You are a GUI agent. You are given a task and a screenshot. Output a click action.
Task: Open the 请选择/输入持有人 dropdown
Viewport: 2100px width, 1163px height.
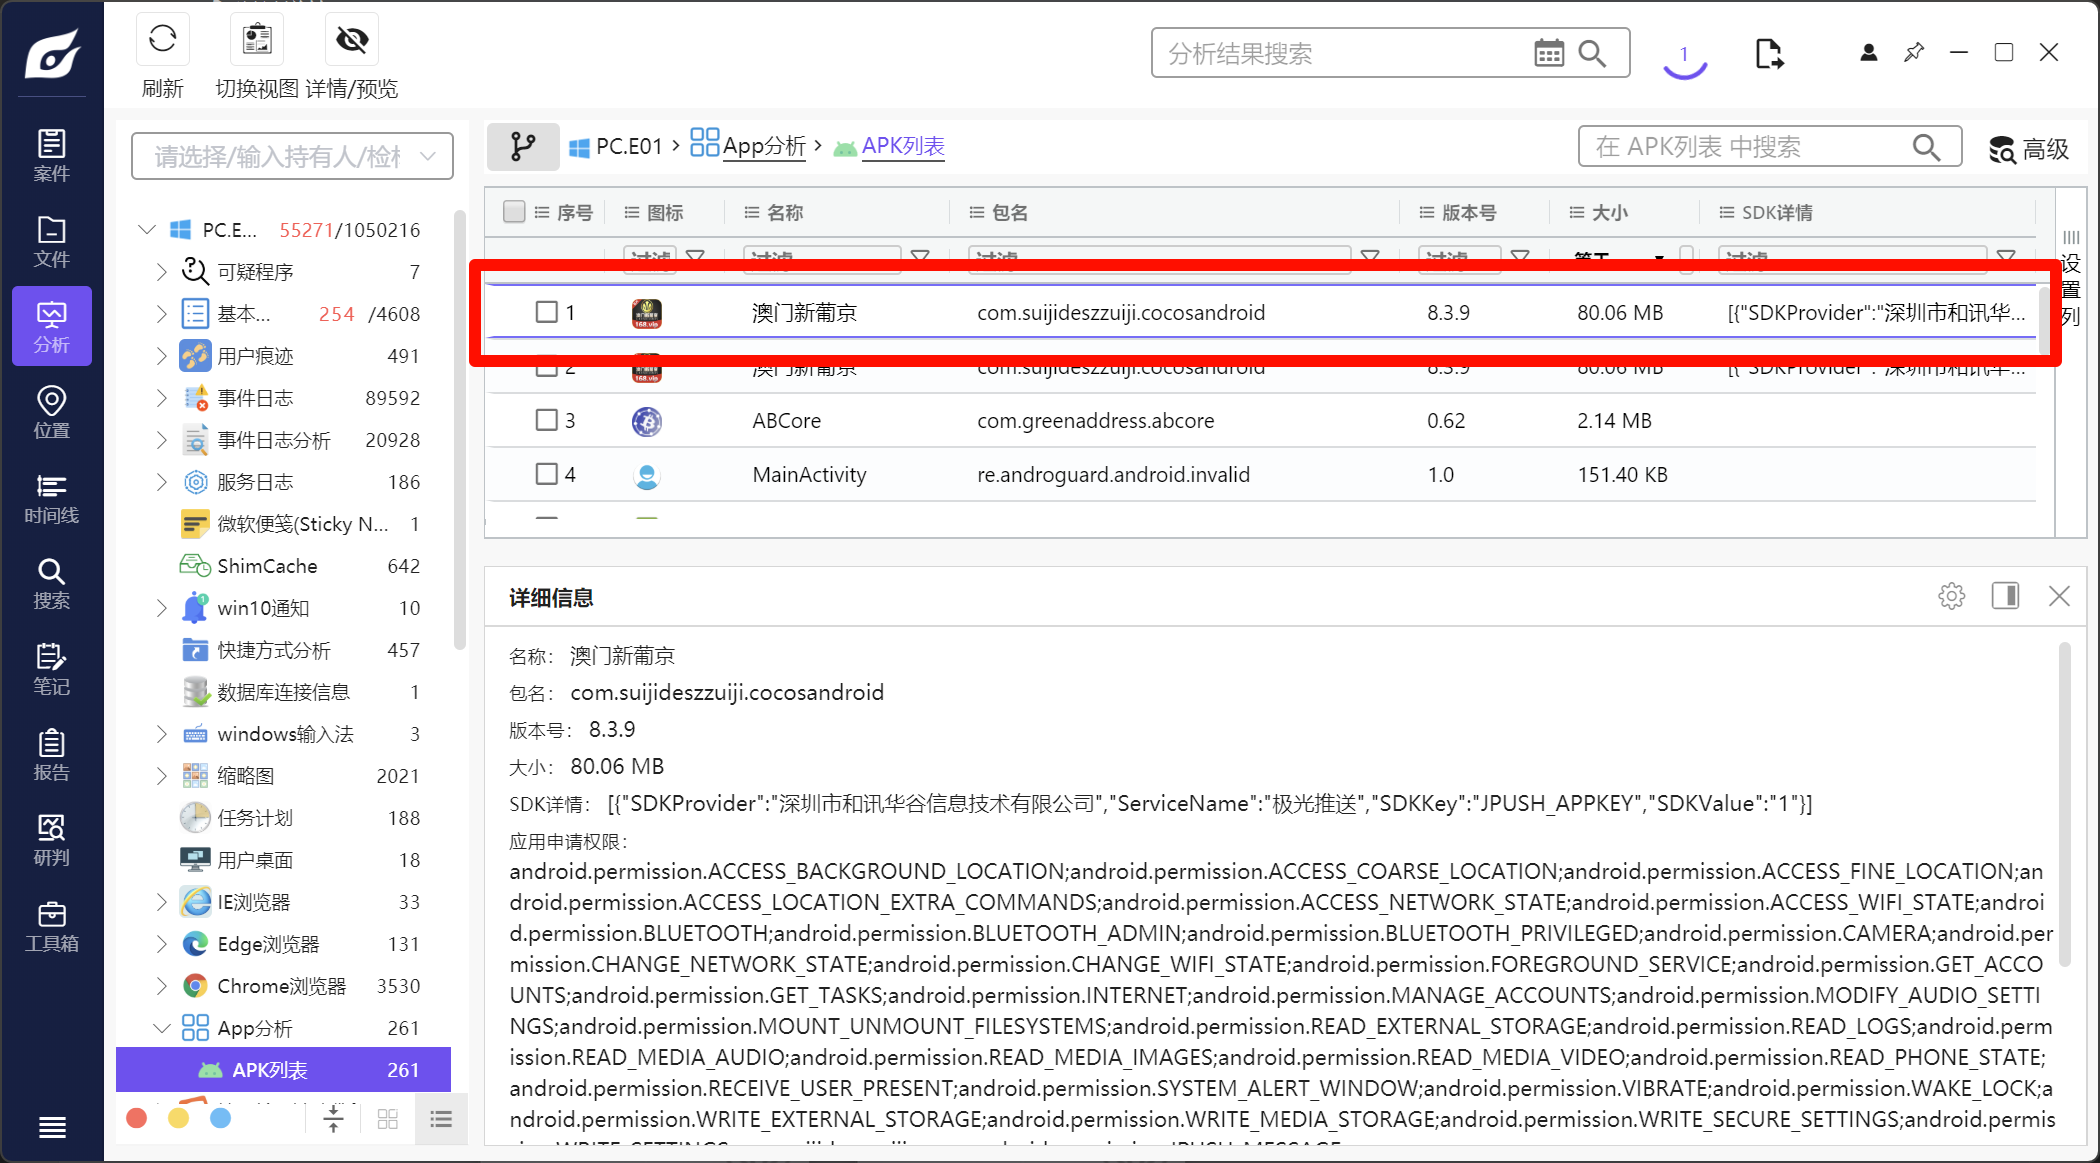pyautogui.click(x=292, y=156)
